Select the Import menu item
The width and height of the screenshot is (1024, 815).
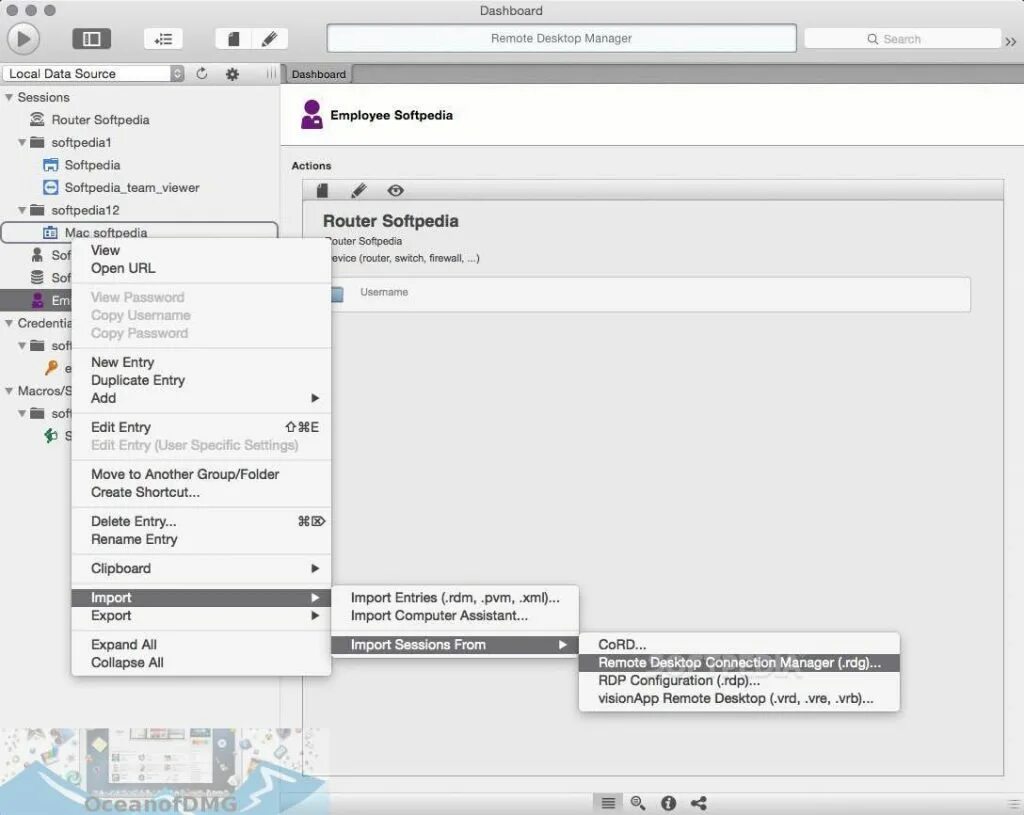201,598
